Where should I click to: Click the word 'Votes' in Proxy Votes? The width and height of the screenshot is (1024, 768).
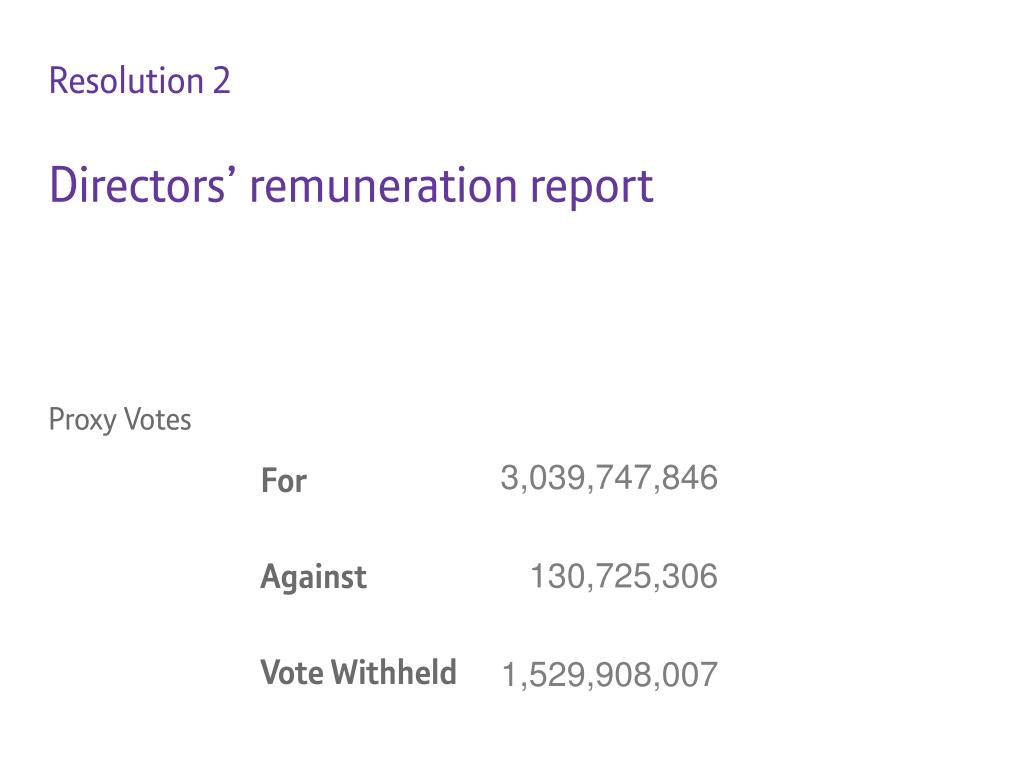[157, 419]
